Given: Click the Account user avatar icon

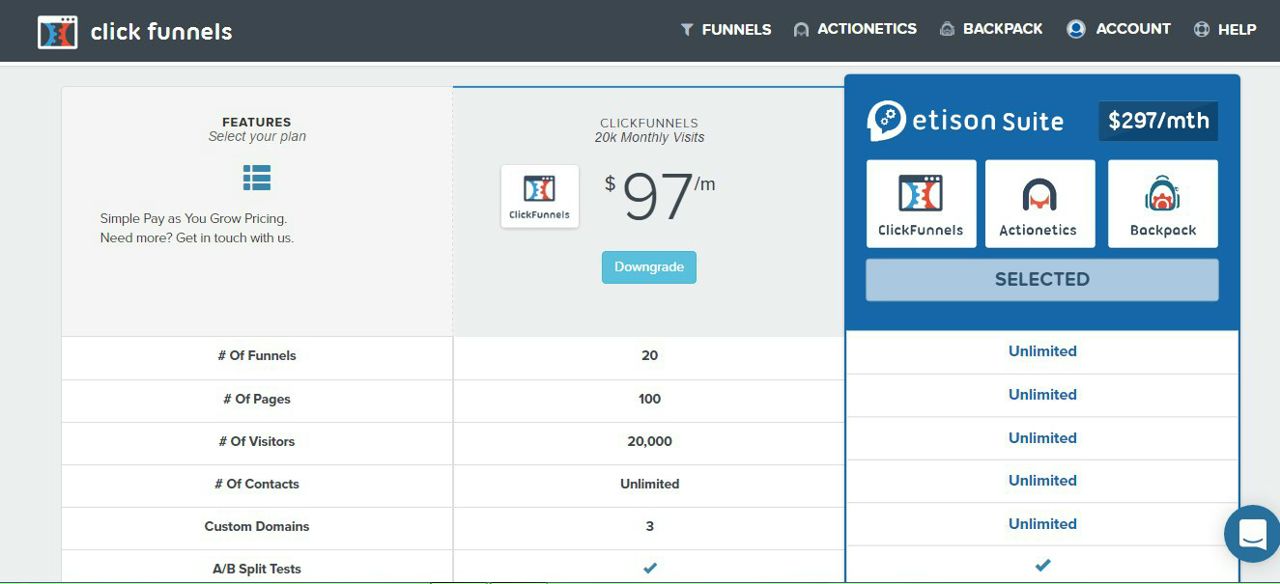Looking at the screenshot, I should 1076,29.
